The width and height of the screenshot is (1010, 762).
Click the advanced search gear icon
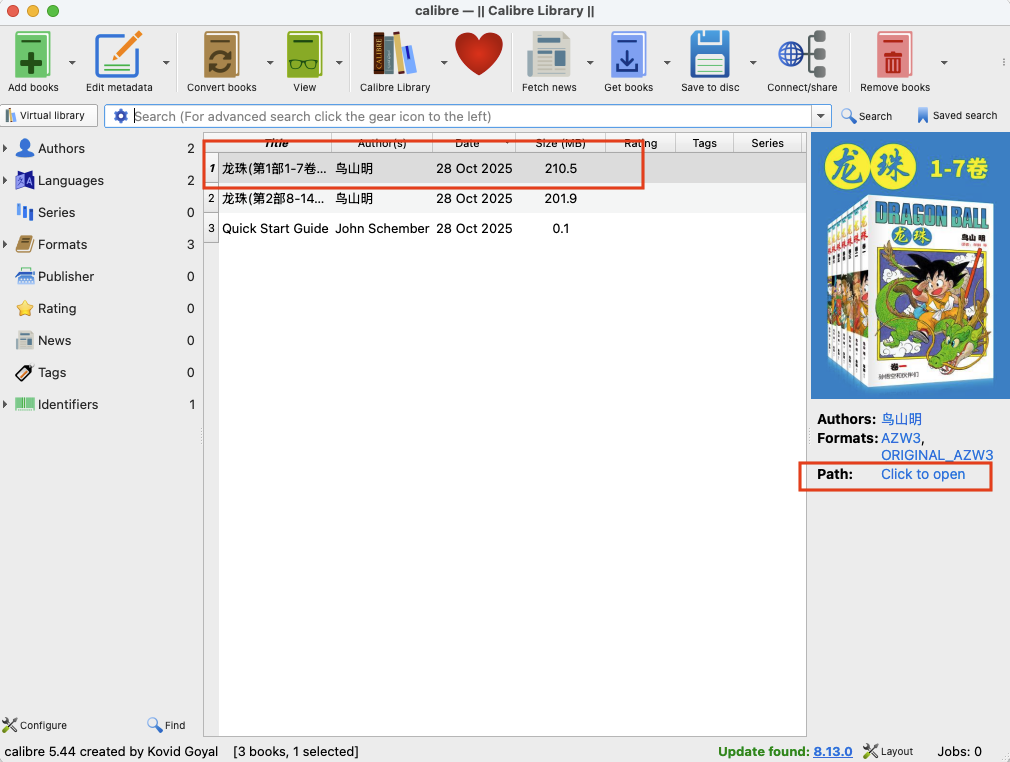(121, 116)
